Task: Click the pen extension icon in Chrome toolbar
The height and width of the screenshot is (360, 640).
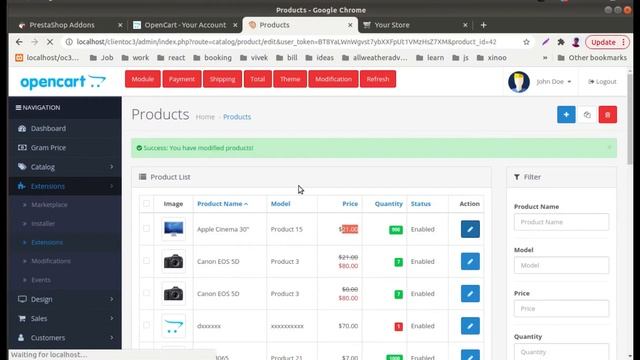Action: [546, 42]
